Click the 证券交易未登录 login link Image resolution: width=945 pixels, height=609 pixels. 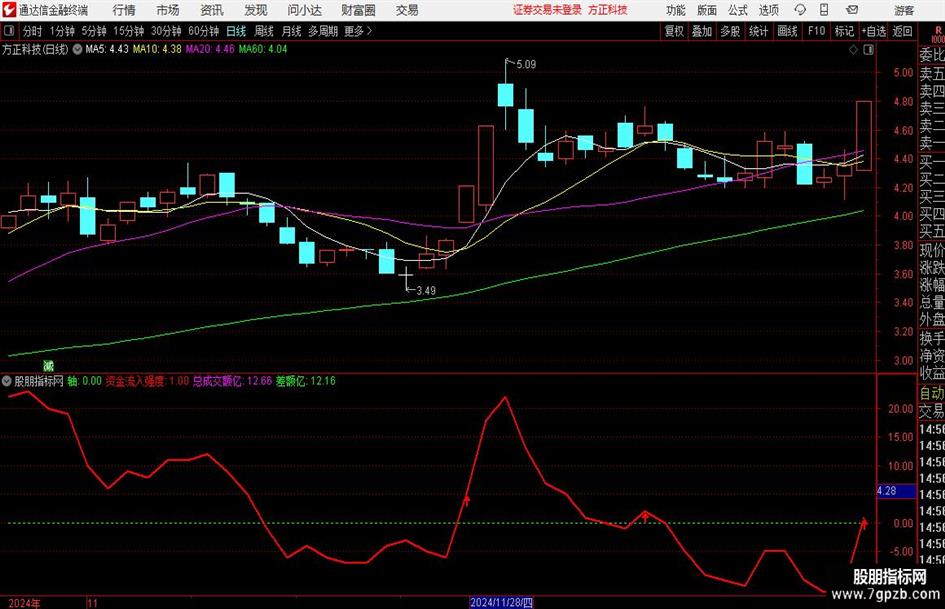pos(547,10)
